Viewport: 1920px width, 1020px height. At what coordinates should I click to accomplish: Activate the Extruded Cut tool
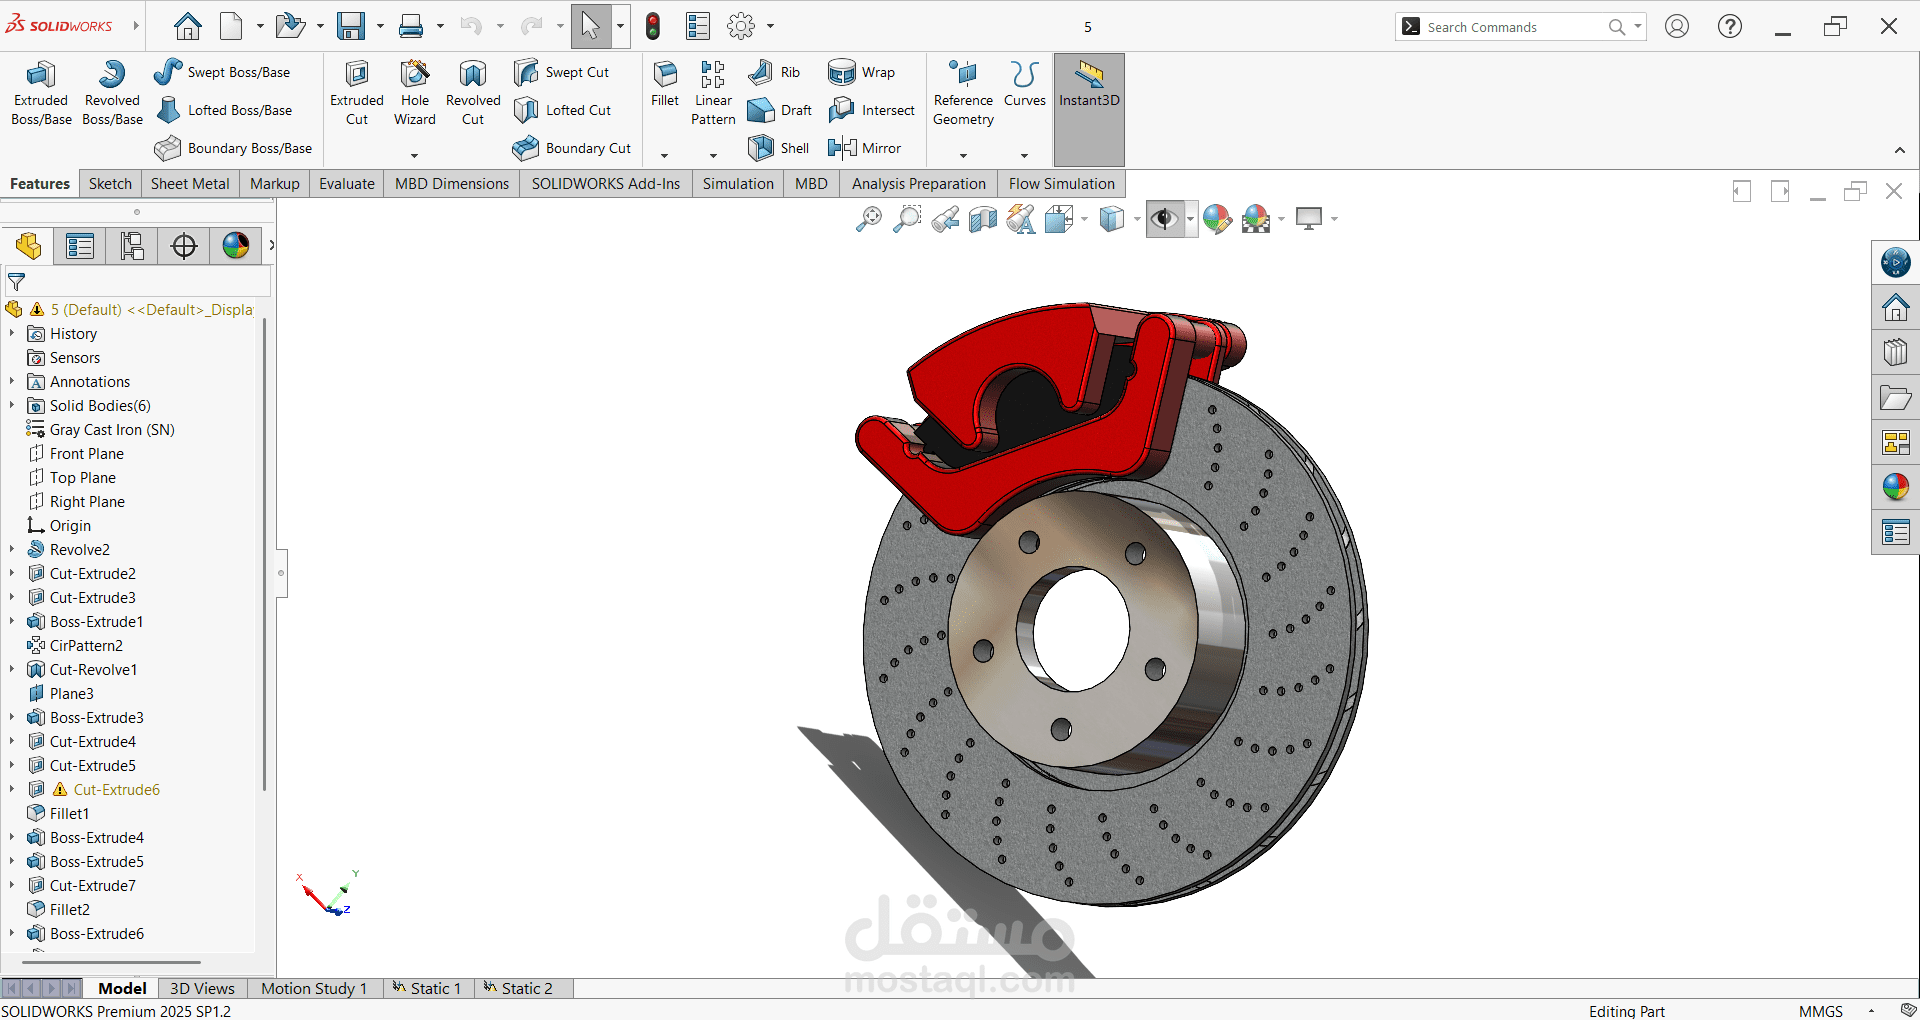357,93
